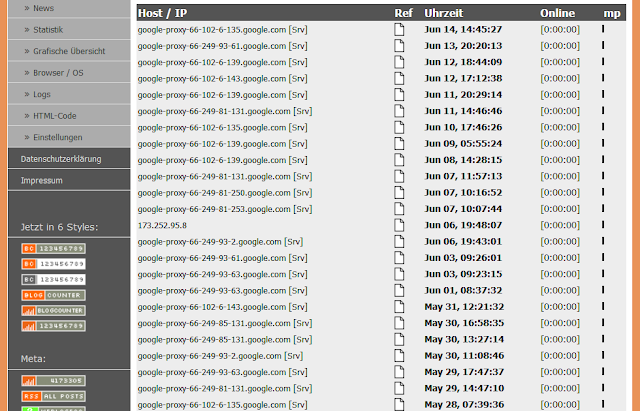Open referrer page icon for Jun 07, 10:07:44
This screenshot has height=411, width=640.
[x=399, y=209]
